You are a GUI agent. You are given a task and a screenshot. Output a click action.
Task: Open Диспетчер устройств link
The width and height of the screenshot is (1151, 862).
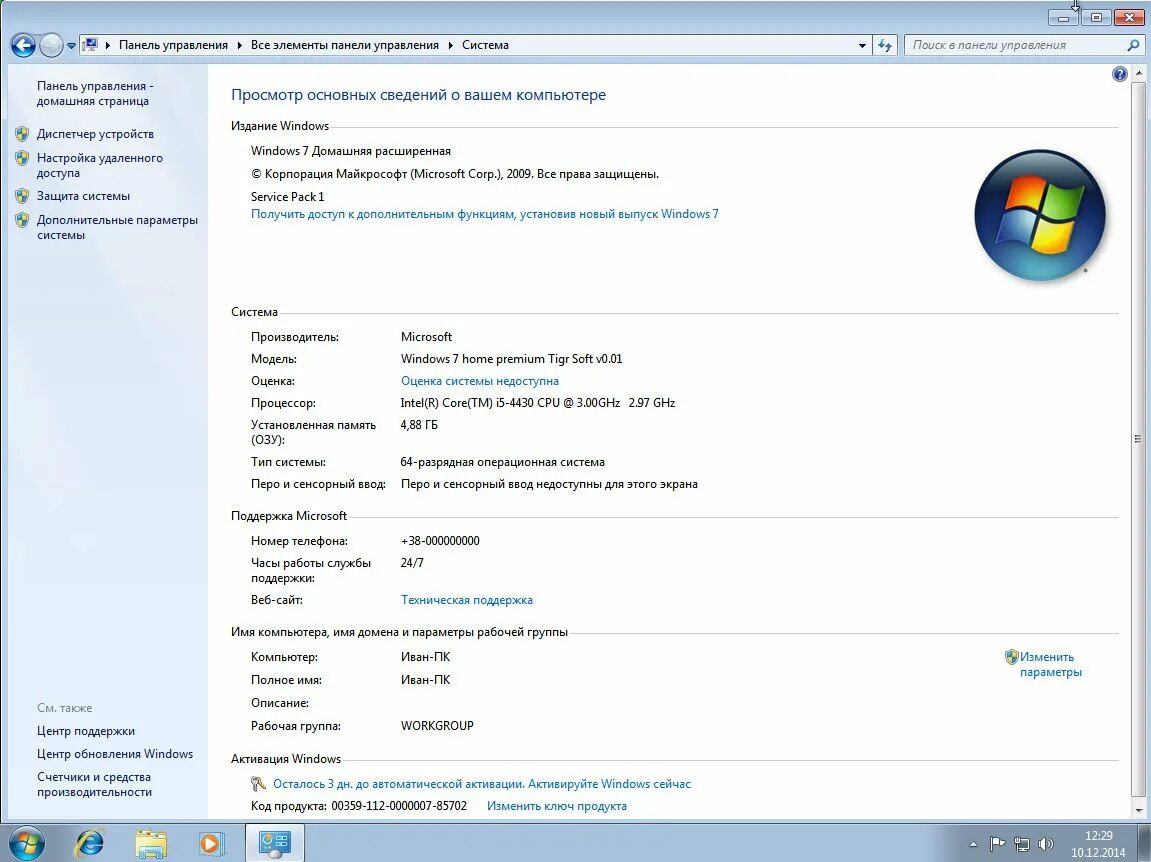point(95,134)
